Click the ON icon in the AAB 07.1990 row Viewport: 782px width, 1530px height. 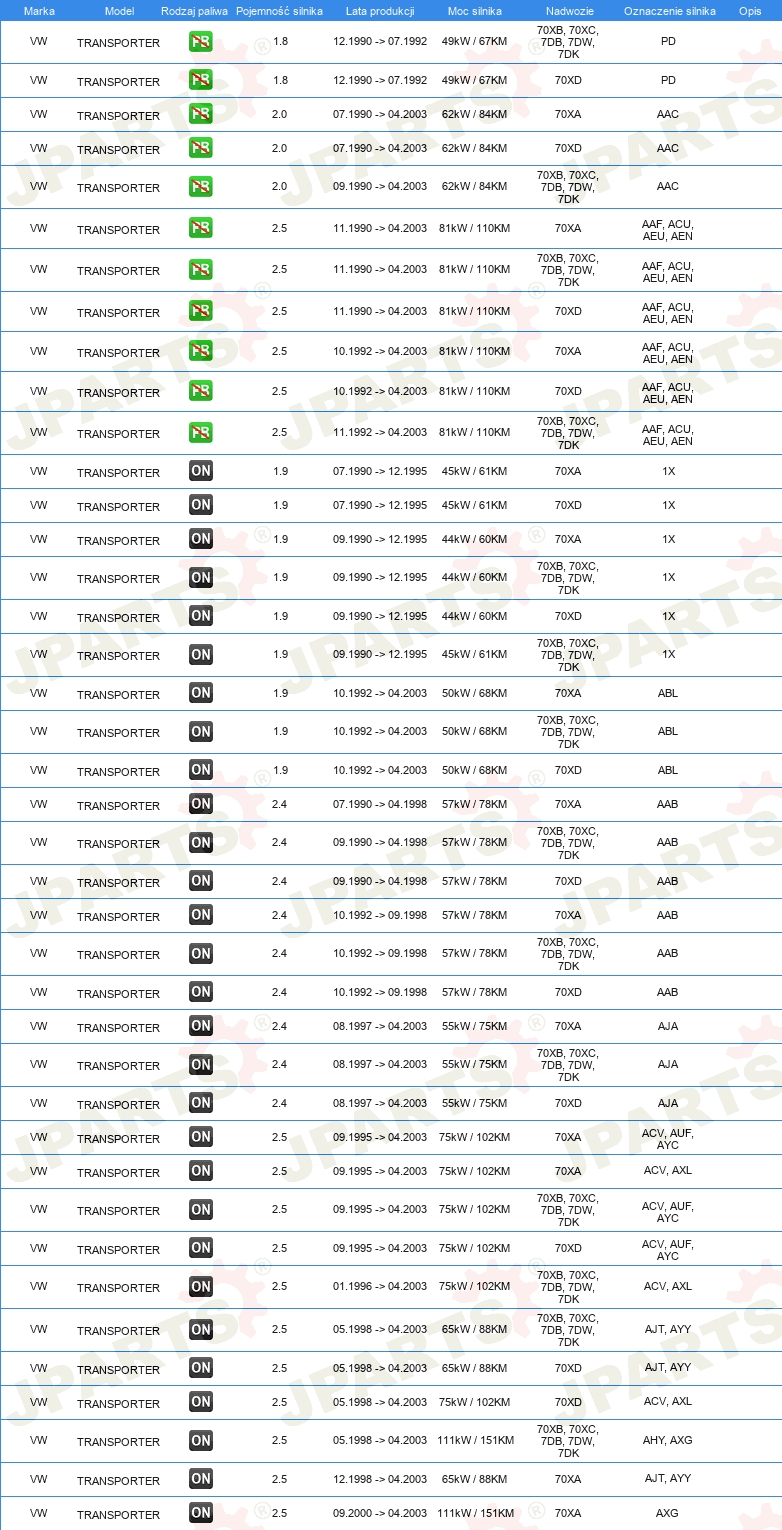coord(201,804)
